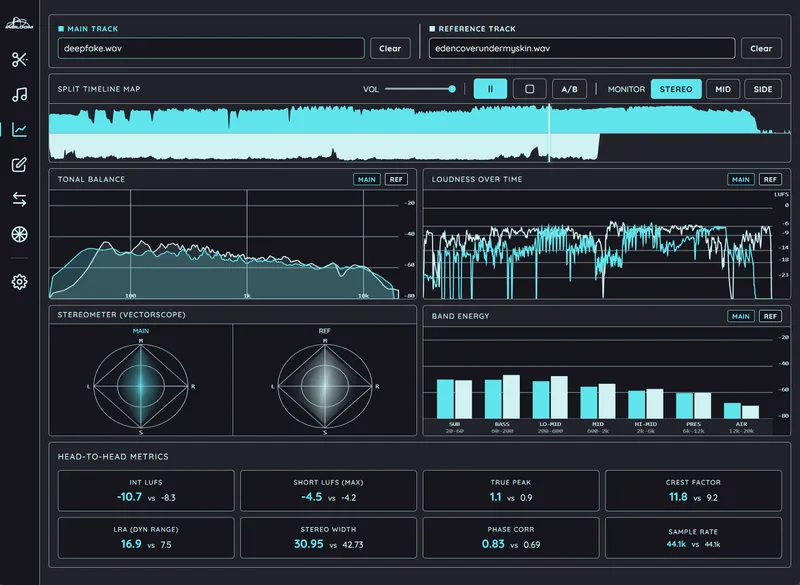The image size is (800, 585).
Task: Stop playback with the square button
Action: [x=530, y=89]
